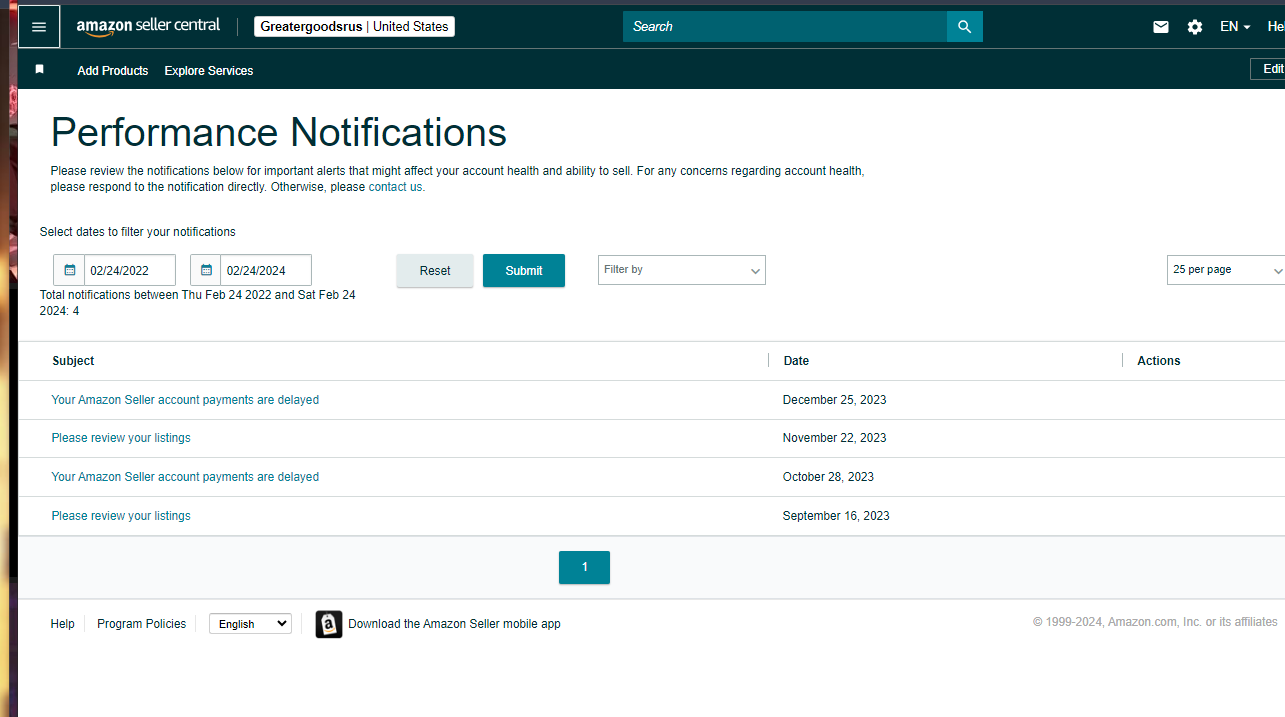This screenshot has height=717, width=1285.
Task: Open calendar for the start date
Action: pyautogui.click(x=69, y=270)
